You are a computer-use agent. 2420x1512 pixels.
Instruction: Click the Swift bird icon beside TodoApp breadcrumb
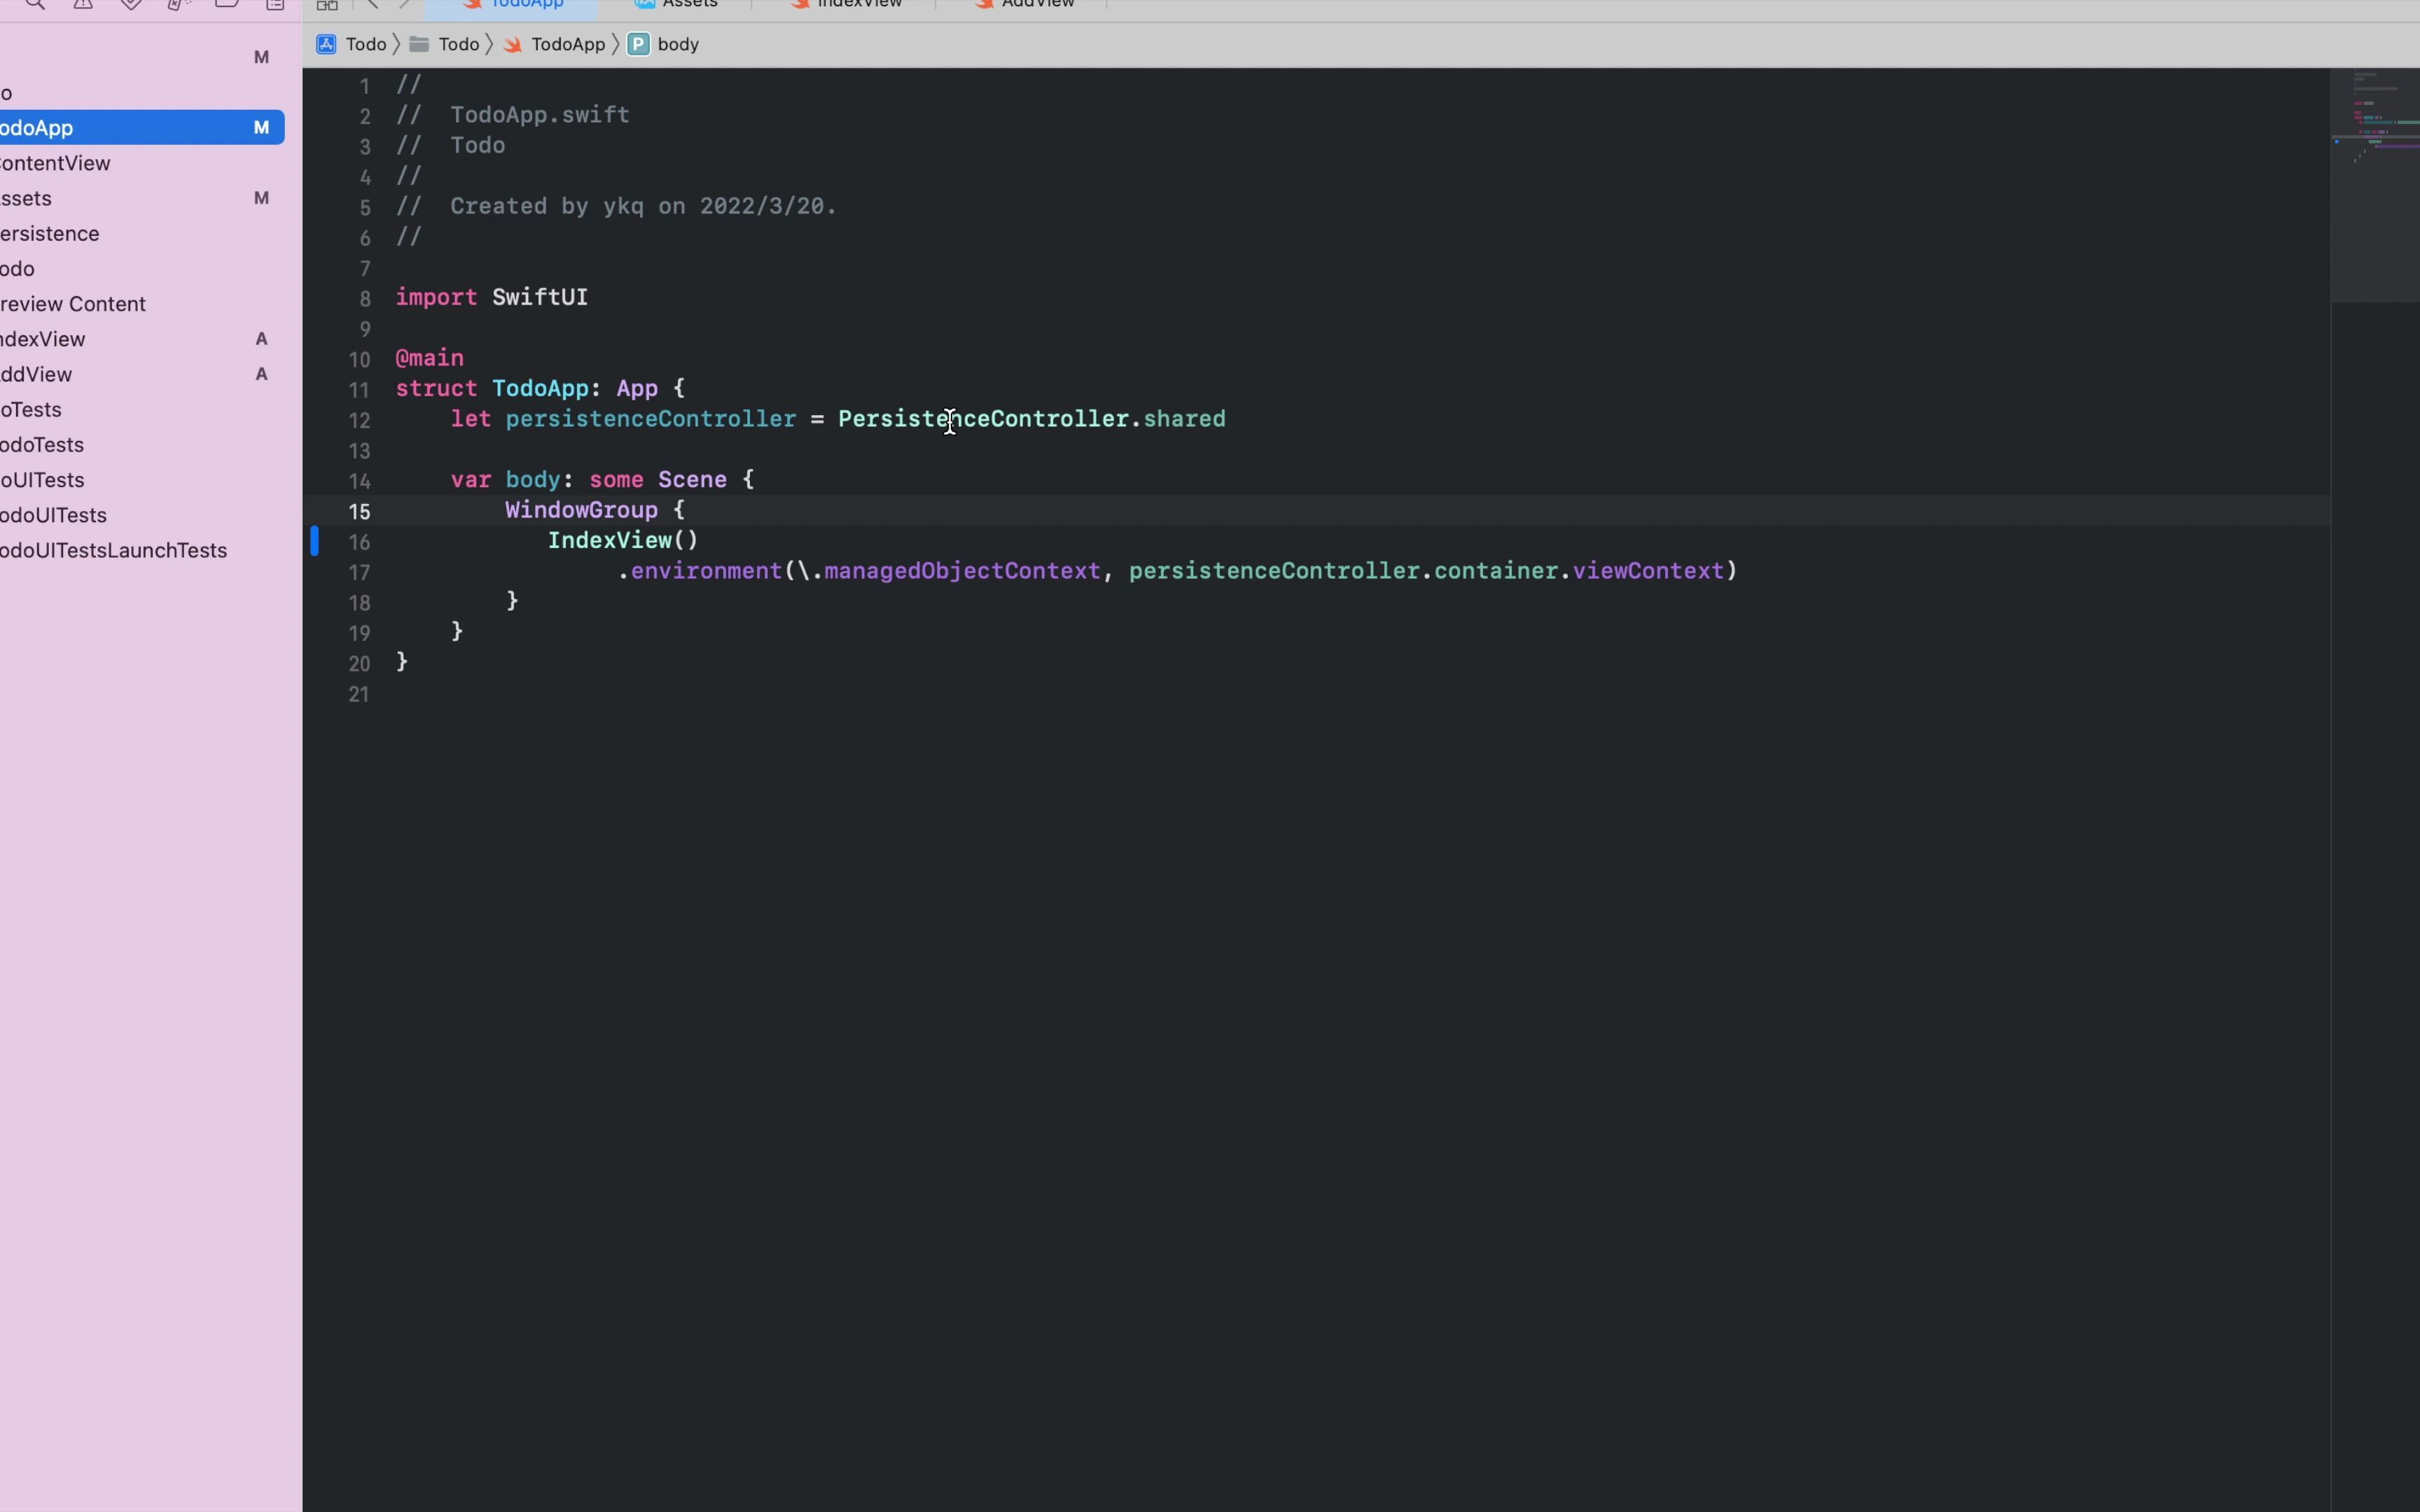[x=513, y=44]
